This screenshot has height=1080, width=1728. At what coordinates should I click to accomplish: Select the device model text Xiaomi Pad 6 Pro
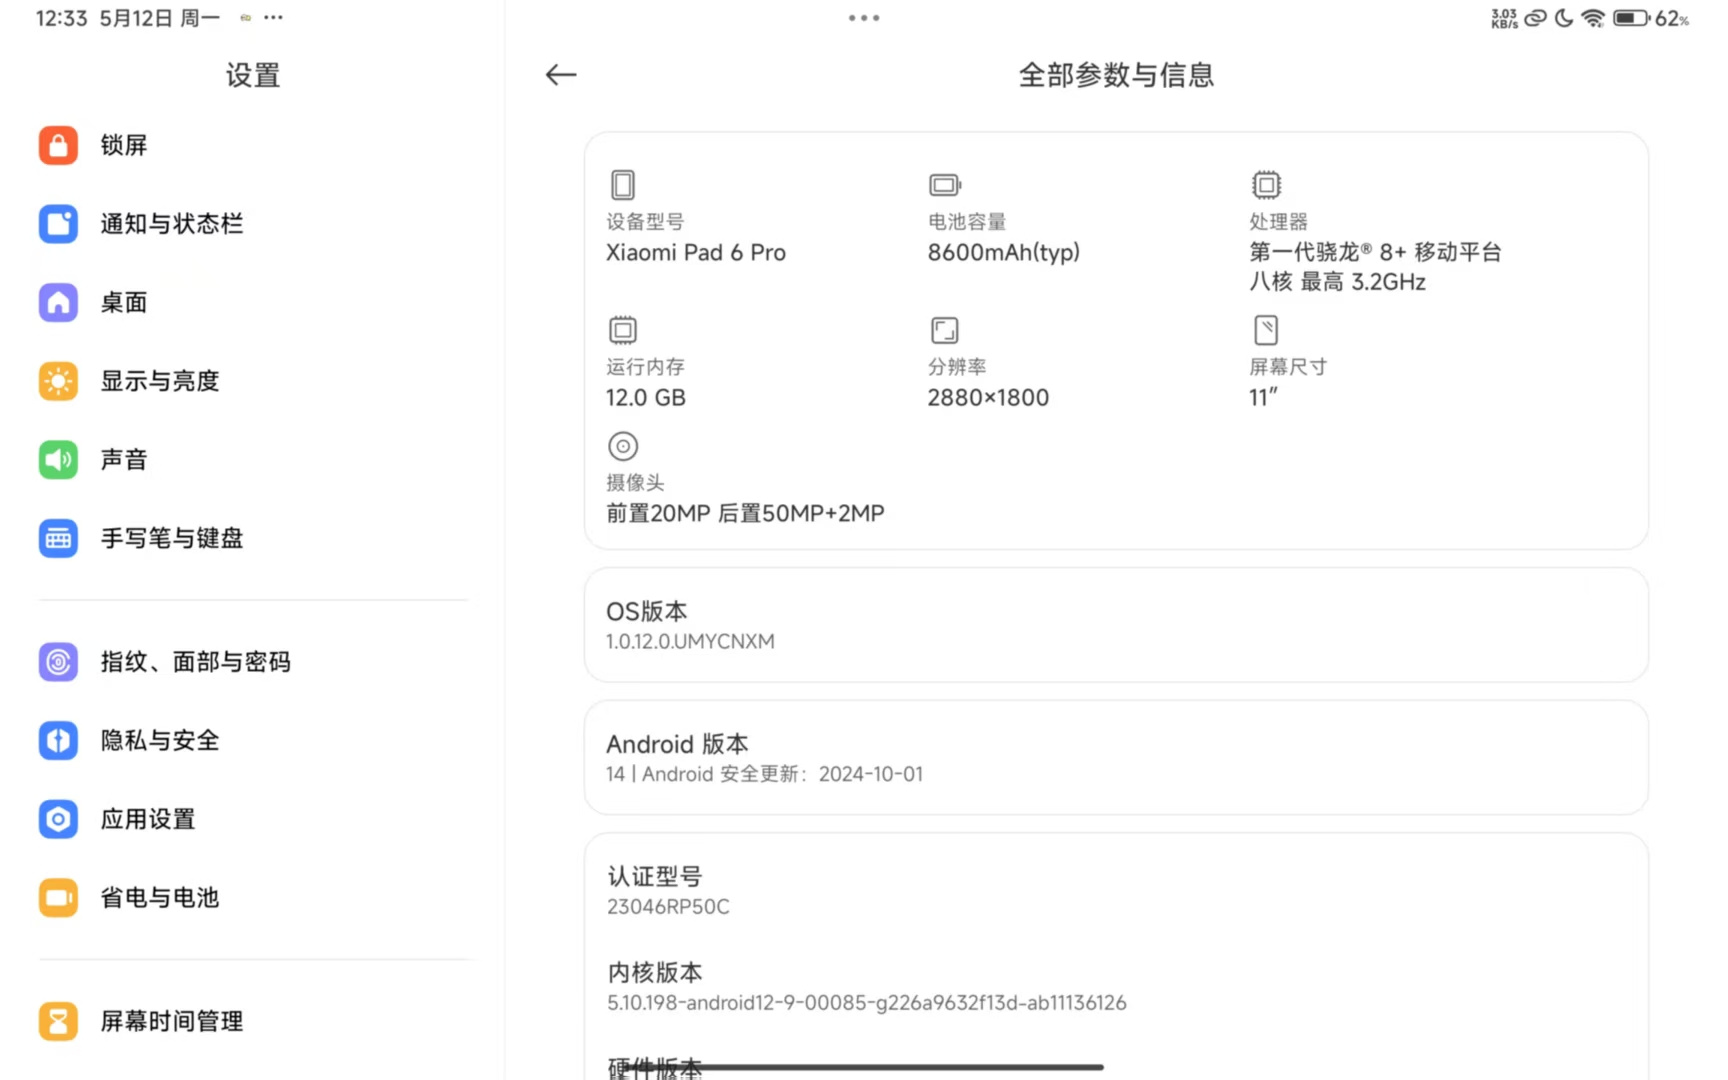tap(696, 253)
